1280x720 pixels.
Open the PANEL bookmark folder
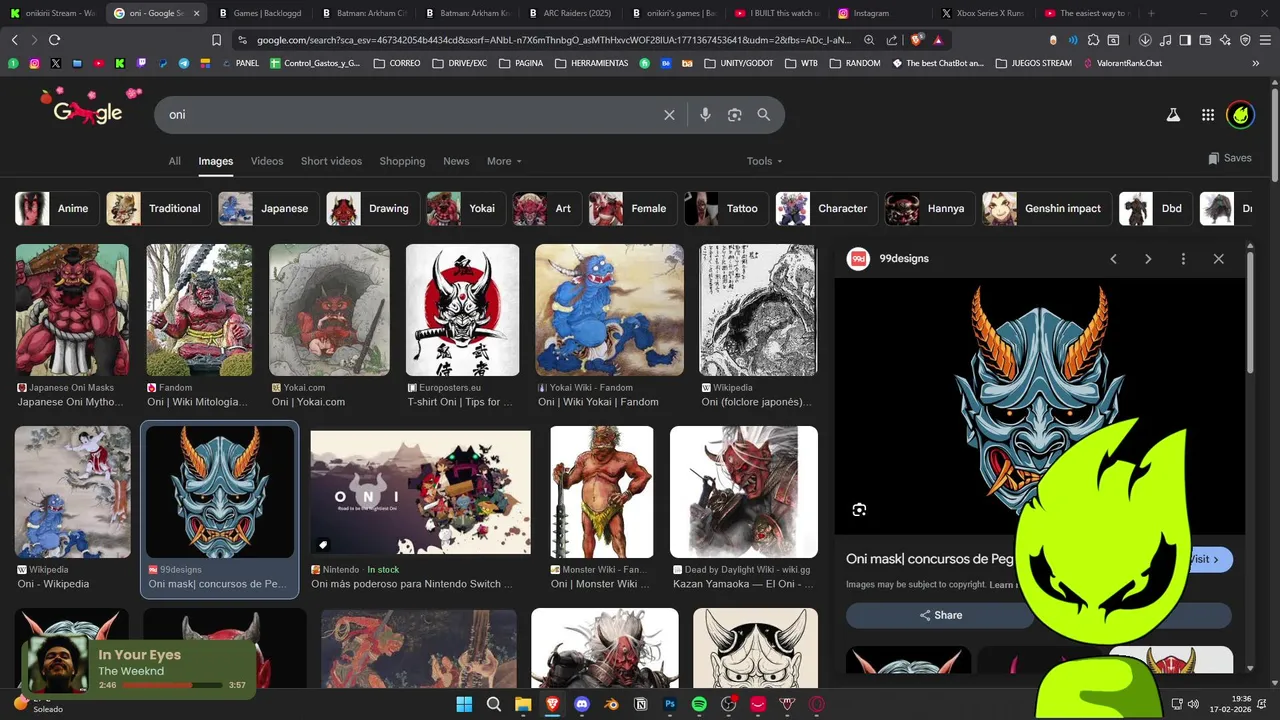[x=240, y=63]
